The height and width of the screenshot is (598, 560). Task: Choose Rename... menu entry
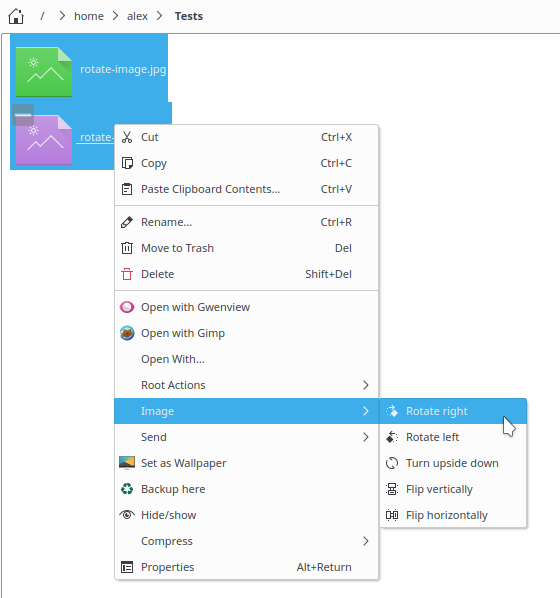coord(246,222)
